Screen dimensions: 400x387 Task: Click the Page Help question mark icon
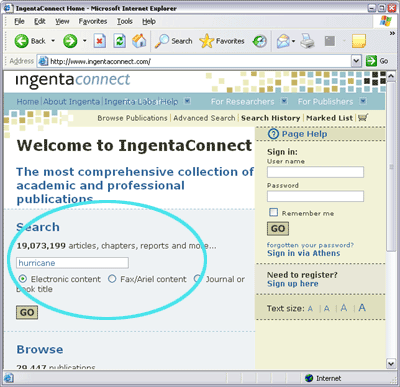(x=273, y=134)
